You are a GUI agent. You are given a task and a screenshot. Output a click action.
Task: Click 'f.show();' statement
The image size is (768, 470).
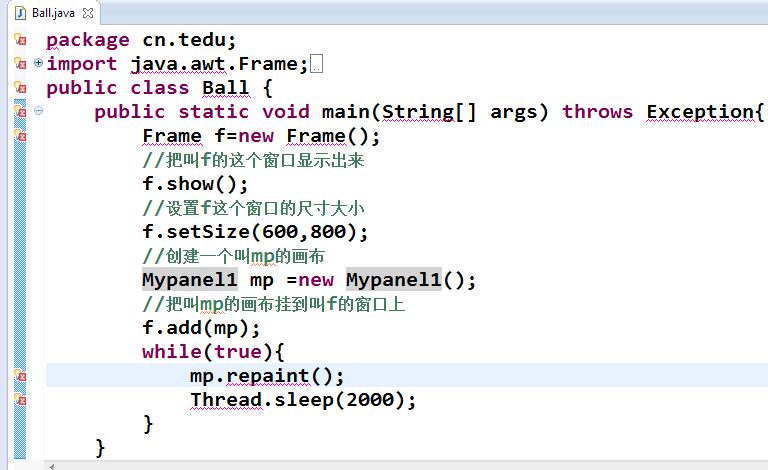[x=195, y=184]
